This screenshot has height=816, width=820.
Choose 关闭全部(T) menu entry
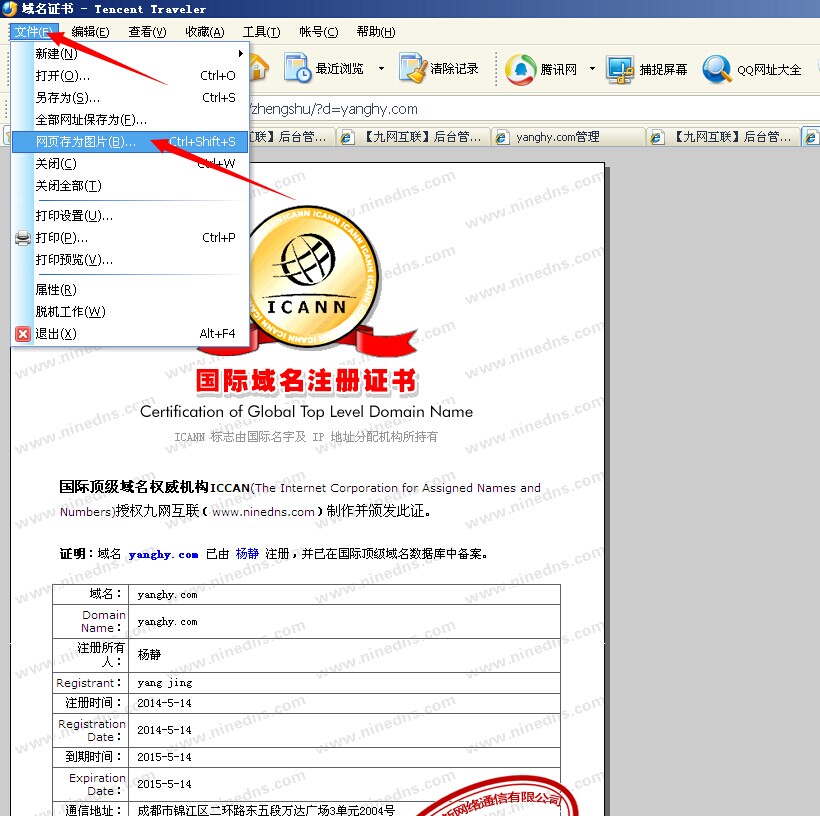130,186
